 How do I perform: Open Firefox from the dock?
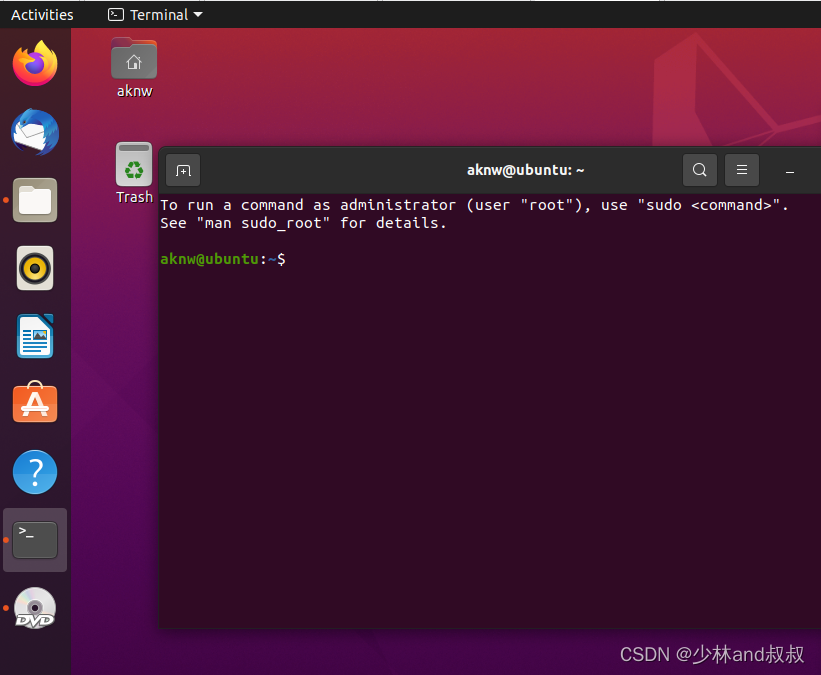pyautogui.click(x=35, y=64)
